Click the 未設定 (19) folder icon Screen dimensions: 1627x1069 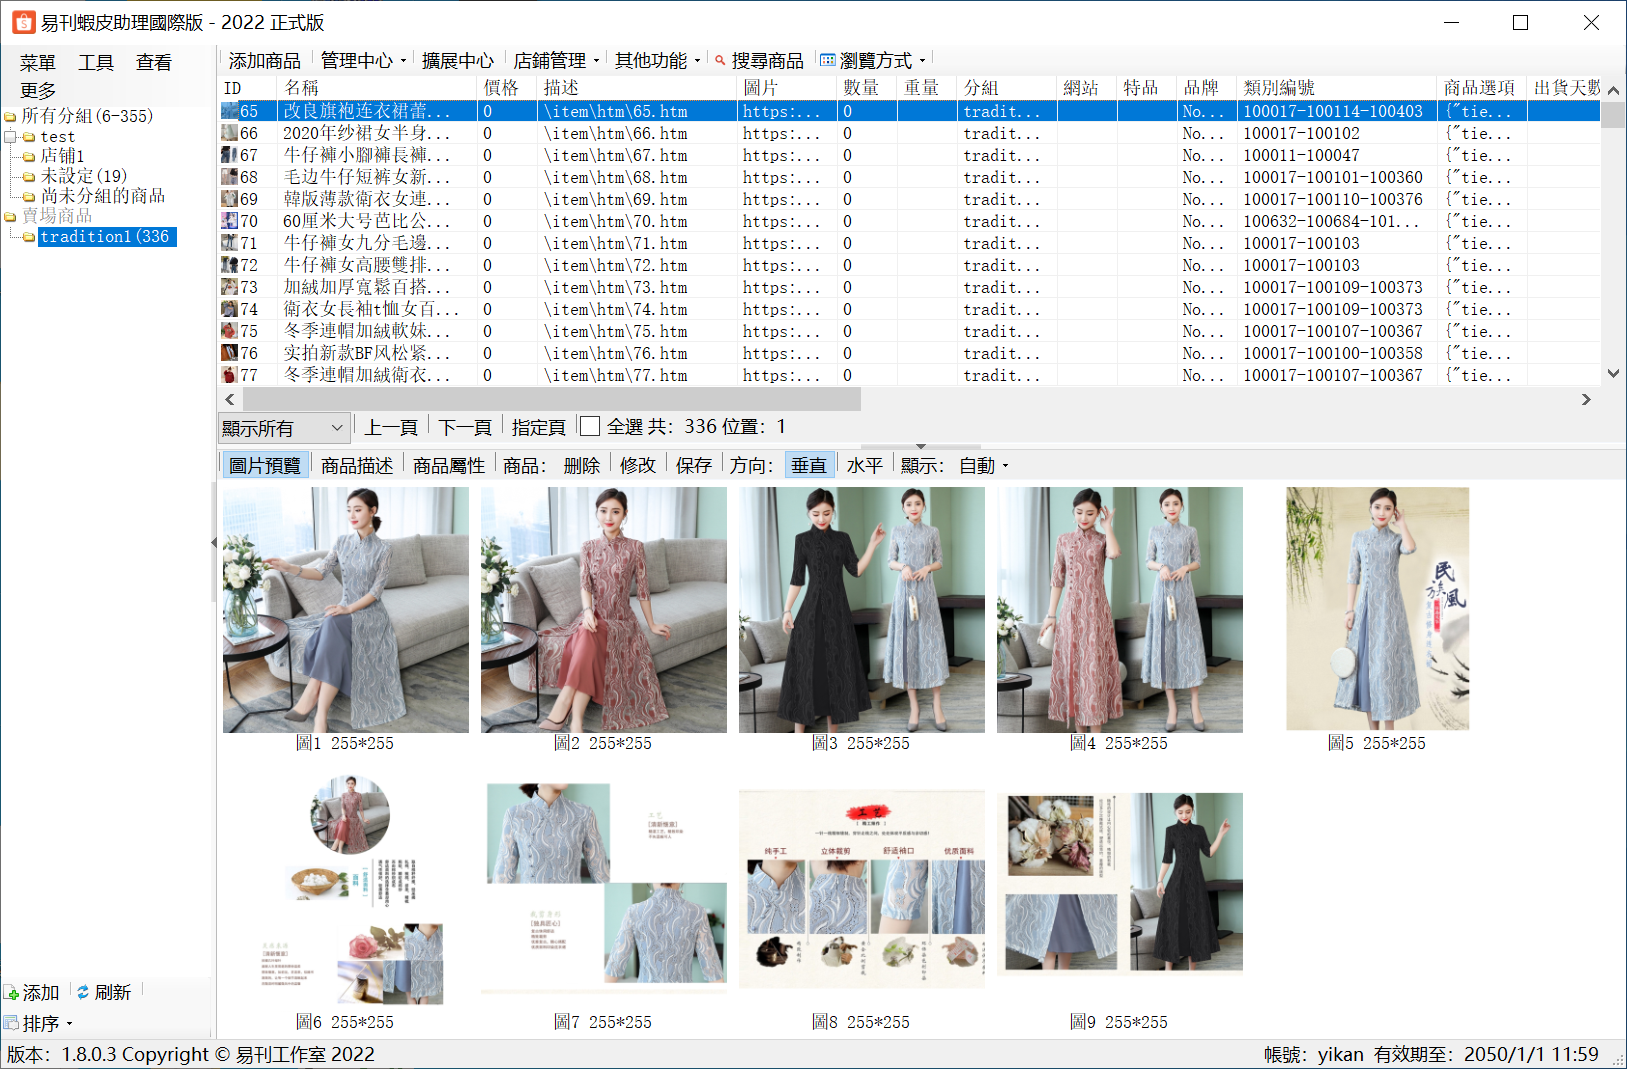point(29,176)
